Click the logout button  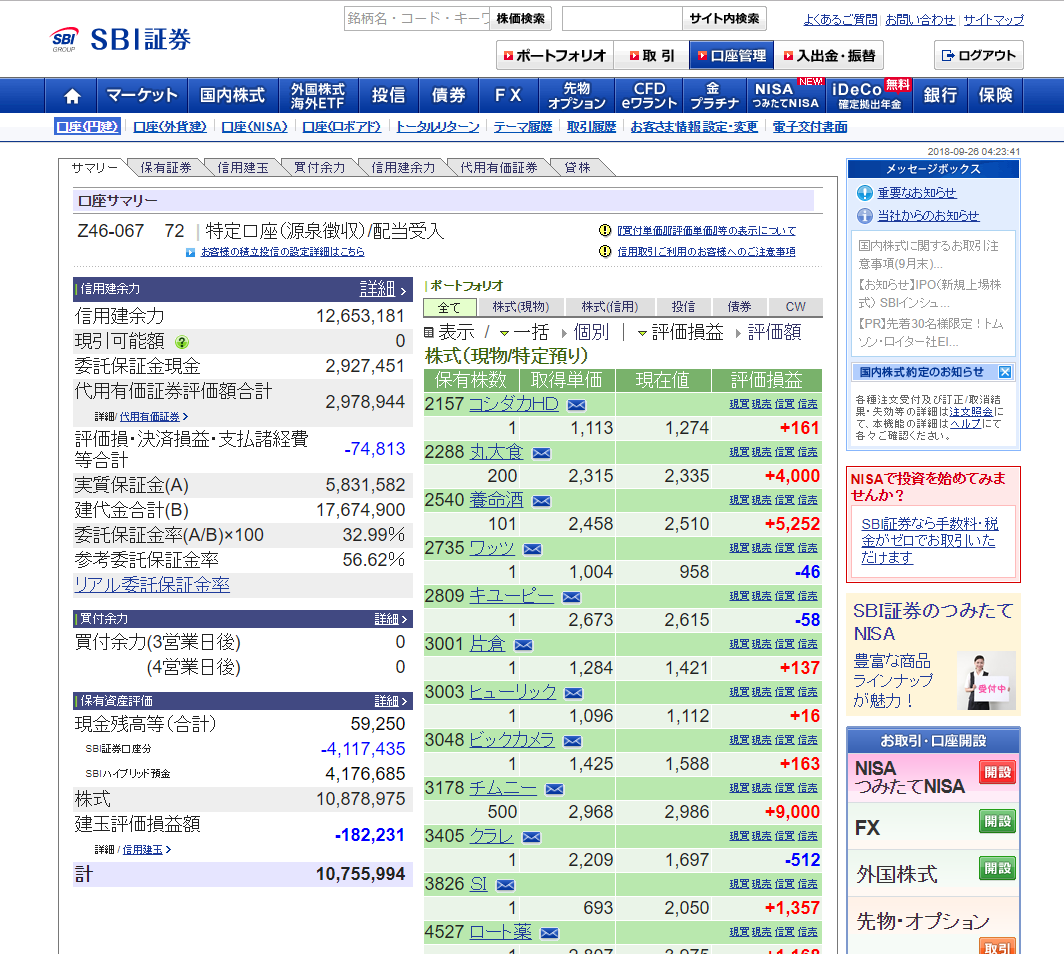978,56
